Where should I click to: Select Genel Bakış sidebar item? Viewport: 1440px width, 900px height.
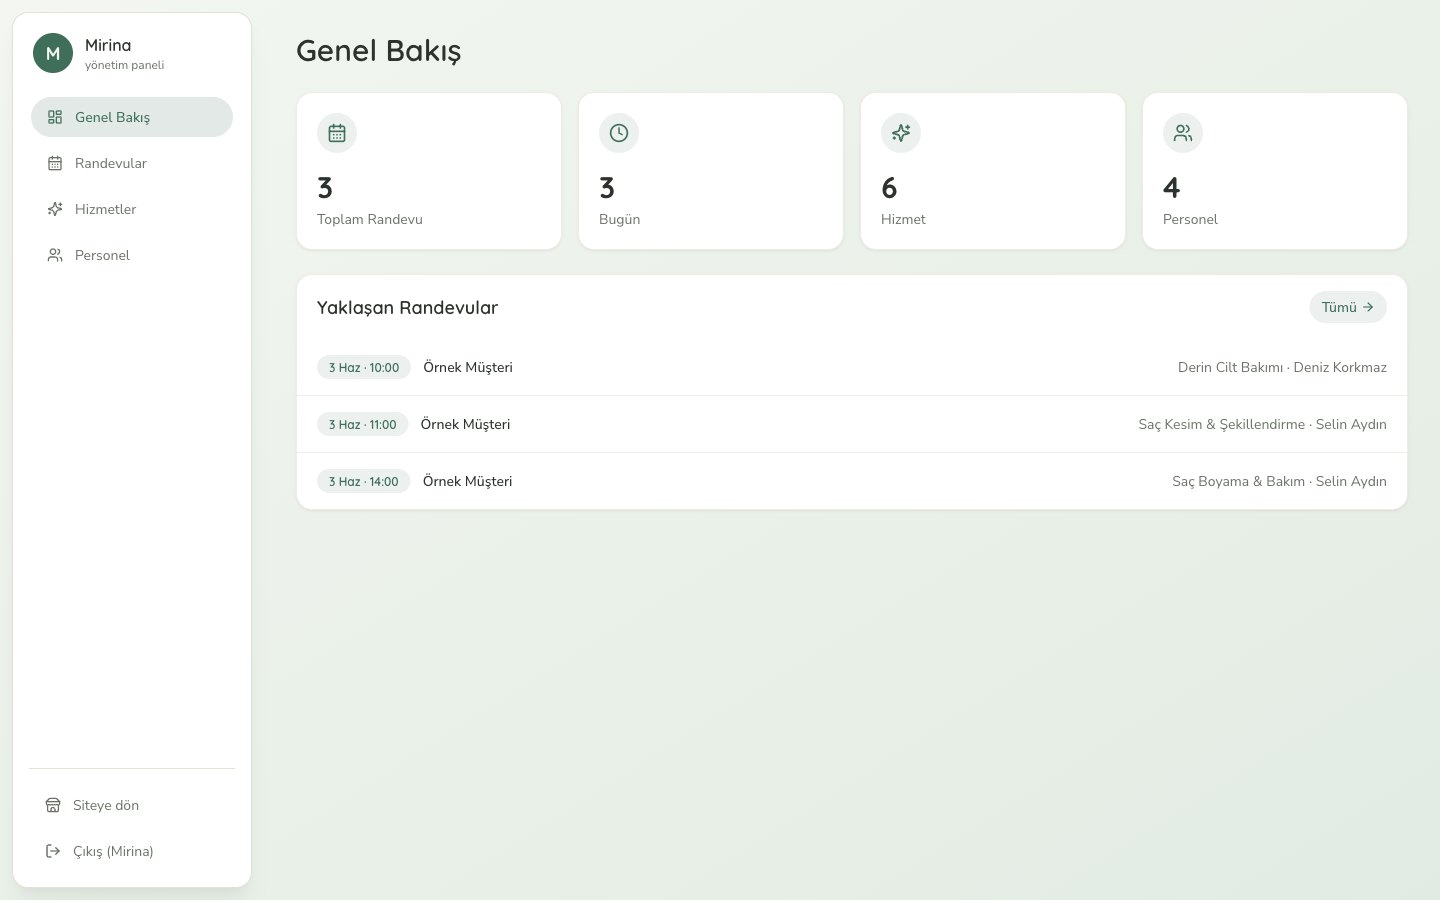[x=132, y=117]
